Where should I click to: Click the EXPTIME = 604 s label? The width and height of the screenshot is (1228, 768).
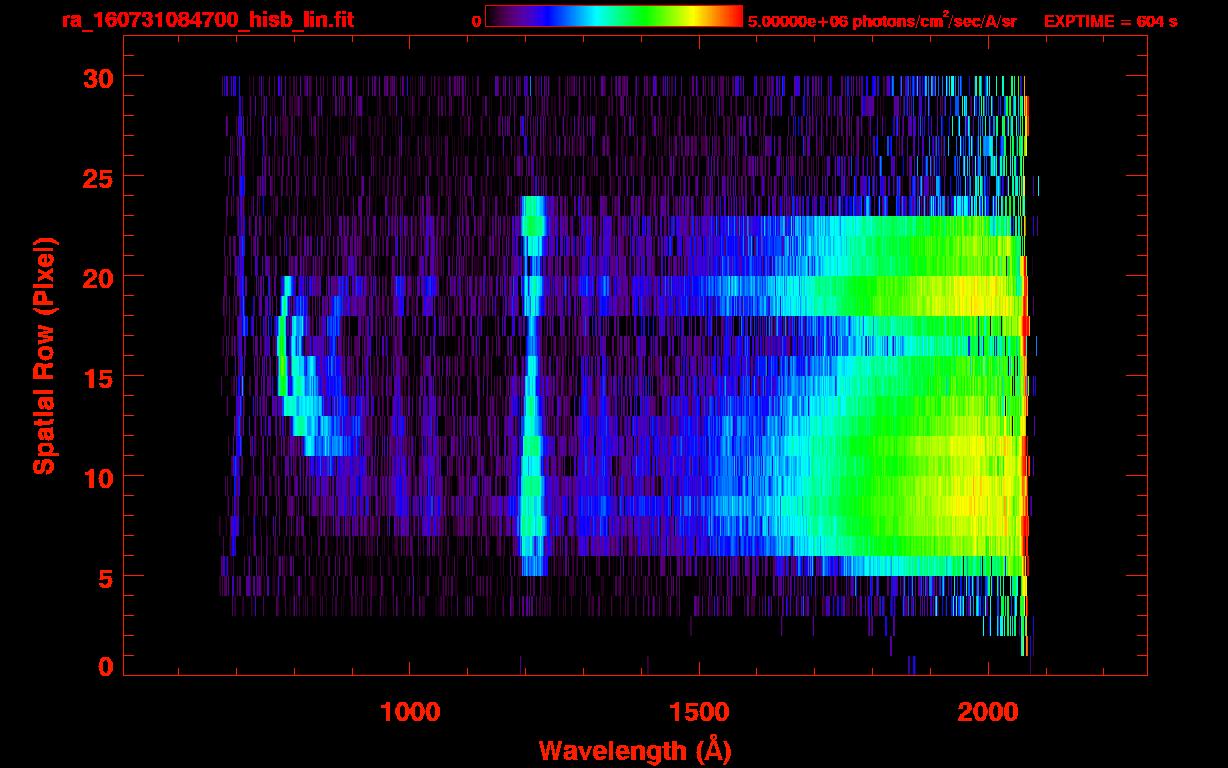pyautogui.click(x=1110, y=20)
